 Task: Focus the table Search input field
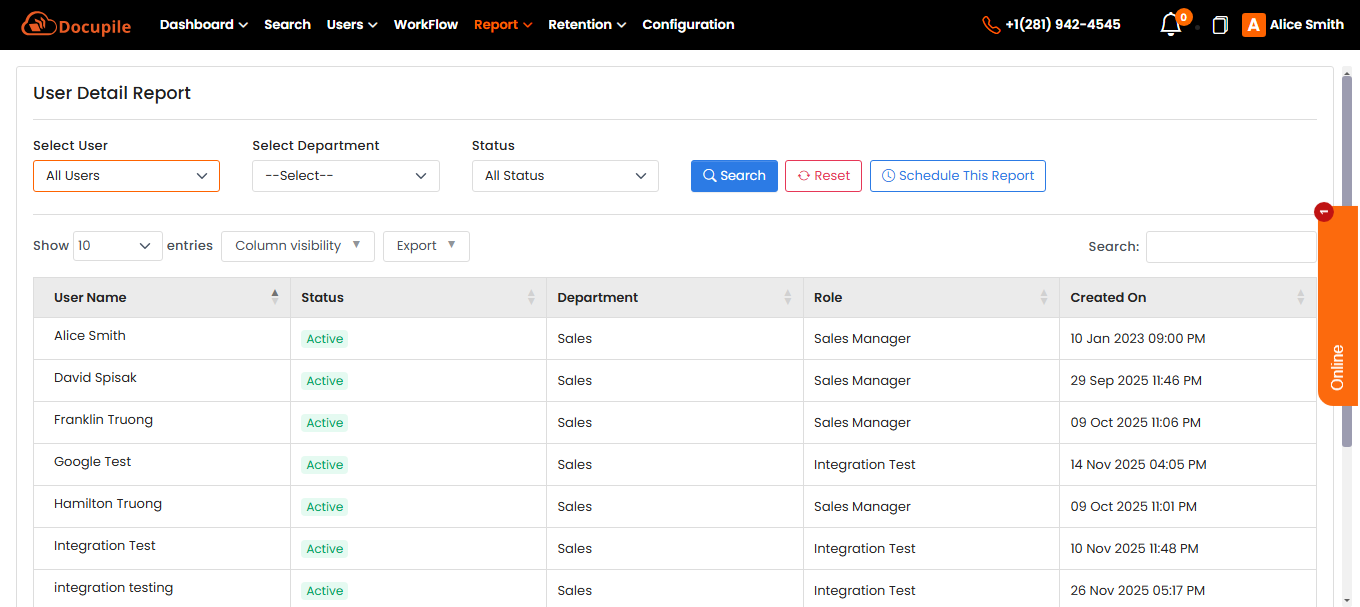(1230, 247)
